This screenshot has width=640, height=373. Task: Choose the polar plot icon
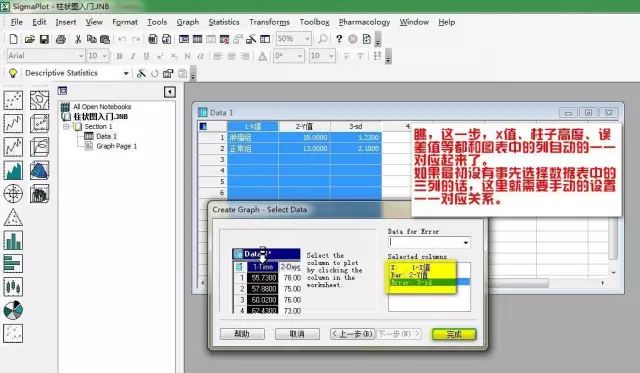click(13, 193)
